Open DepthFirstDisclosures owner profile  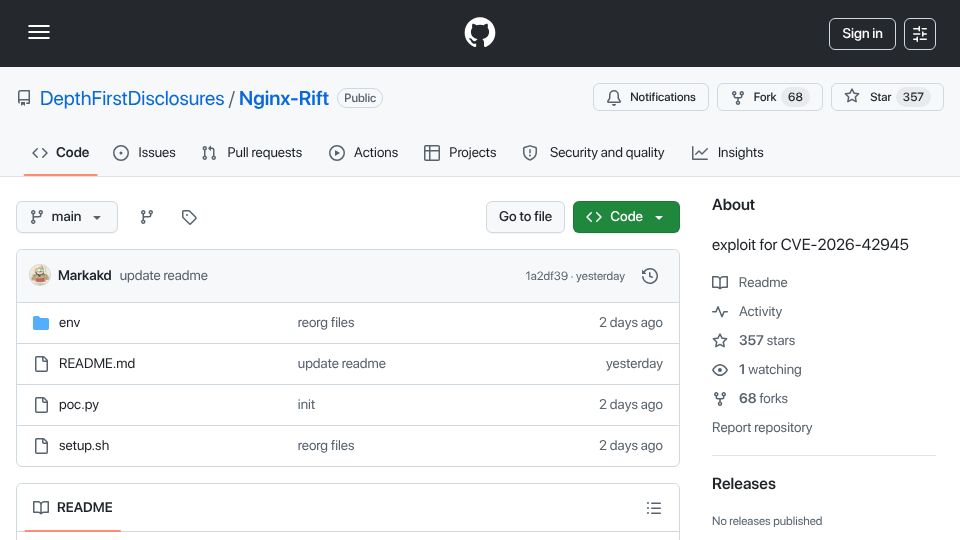click(x=132, y=98)
